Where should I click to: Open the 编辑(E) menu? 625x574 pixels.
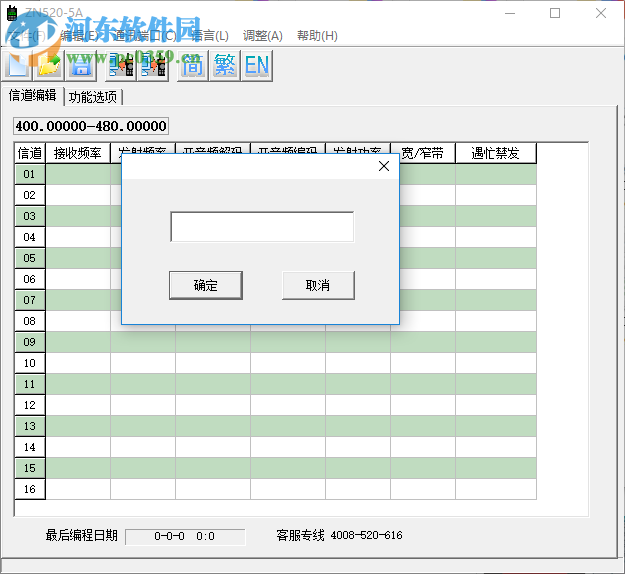[x=79, y=36]
